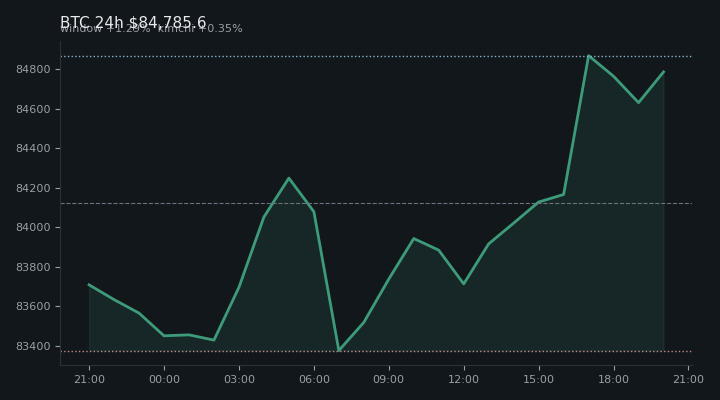Click the 84000 price axis label
The image size is (720, 400).
click(x=33, y=227)
